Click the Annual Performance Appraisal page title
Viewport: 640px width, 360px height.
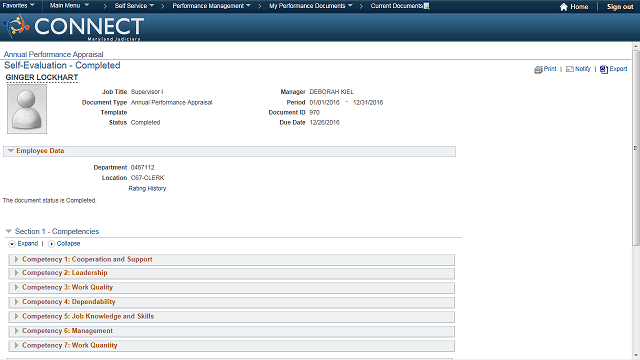pos(53,54)
